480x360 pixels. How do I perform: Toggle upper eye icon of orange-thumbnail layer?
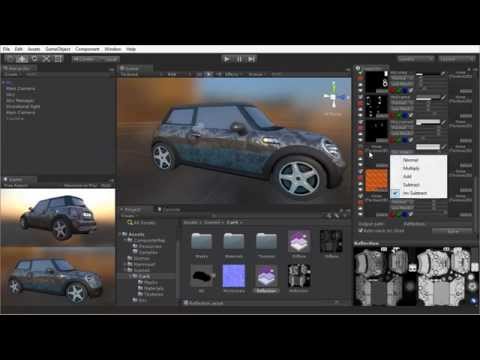pos(360,184)
